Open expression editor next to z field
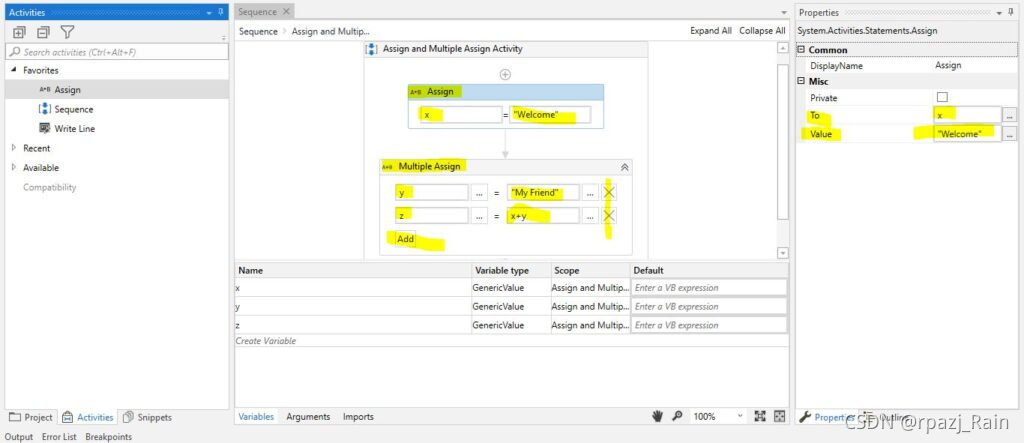Viewport: 1024px width, 443px height. [x=479, y=216]
